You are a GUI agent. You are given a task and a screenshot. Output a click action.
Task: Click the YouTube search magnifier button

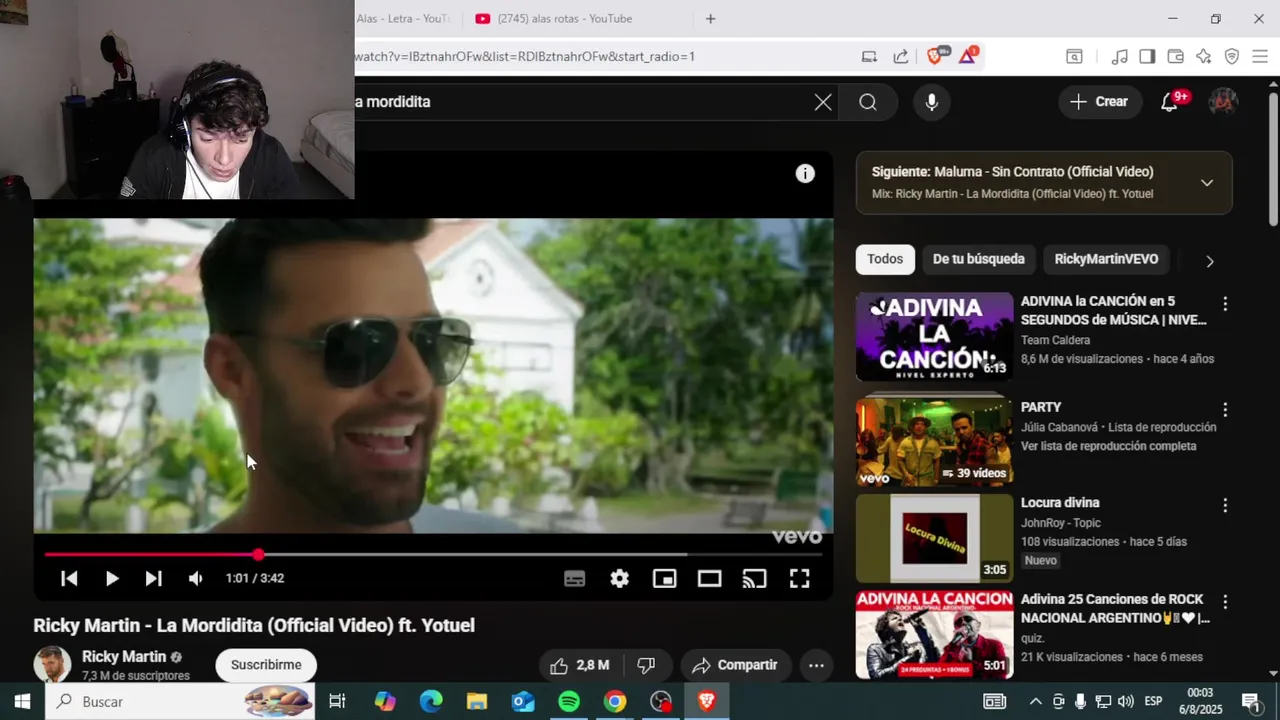click(868, 102)
